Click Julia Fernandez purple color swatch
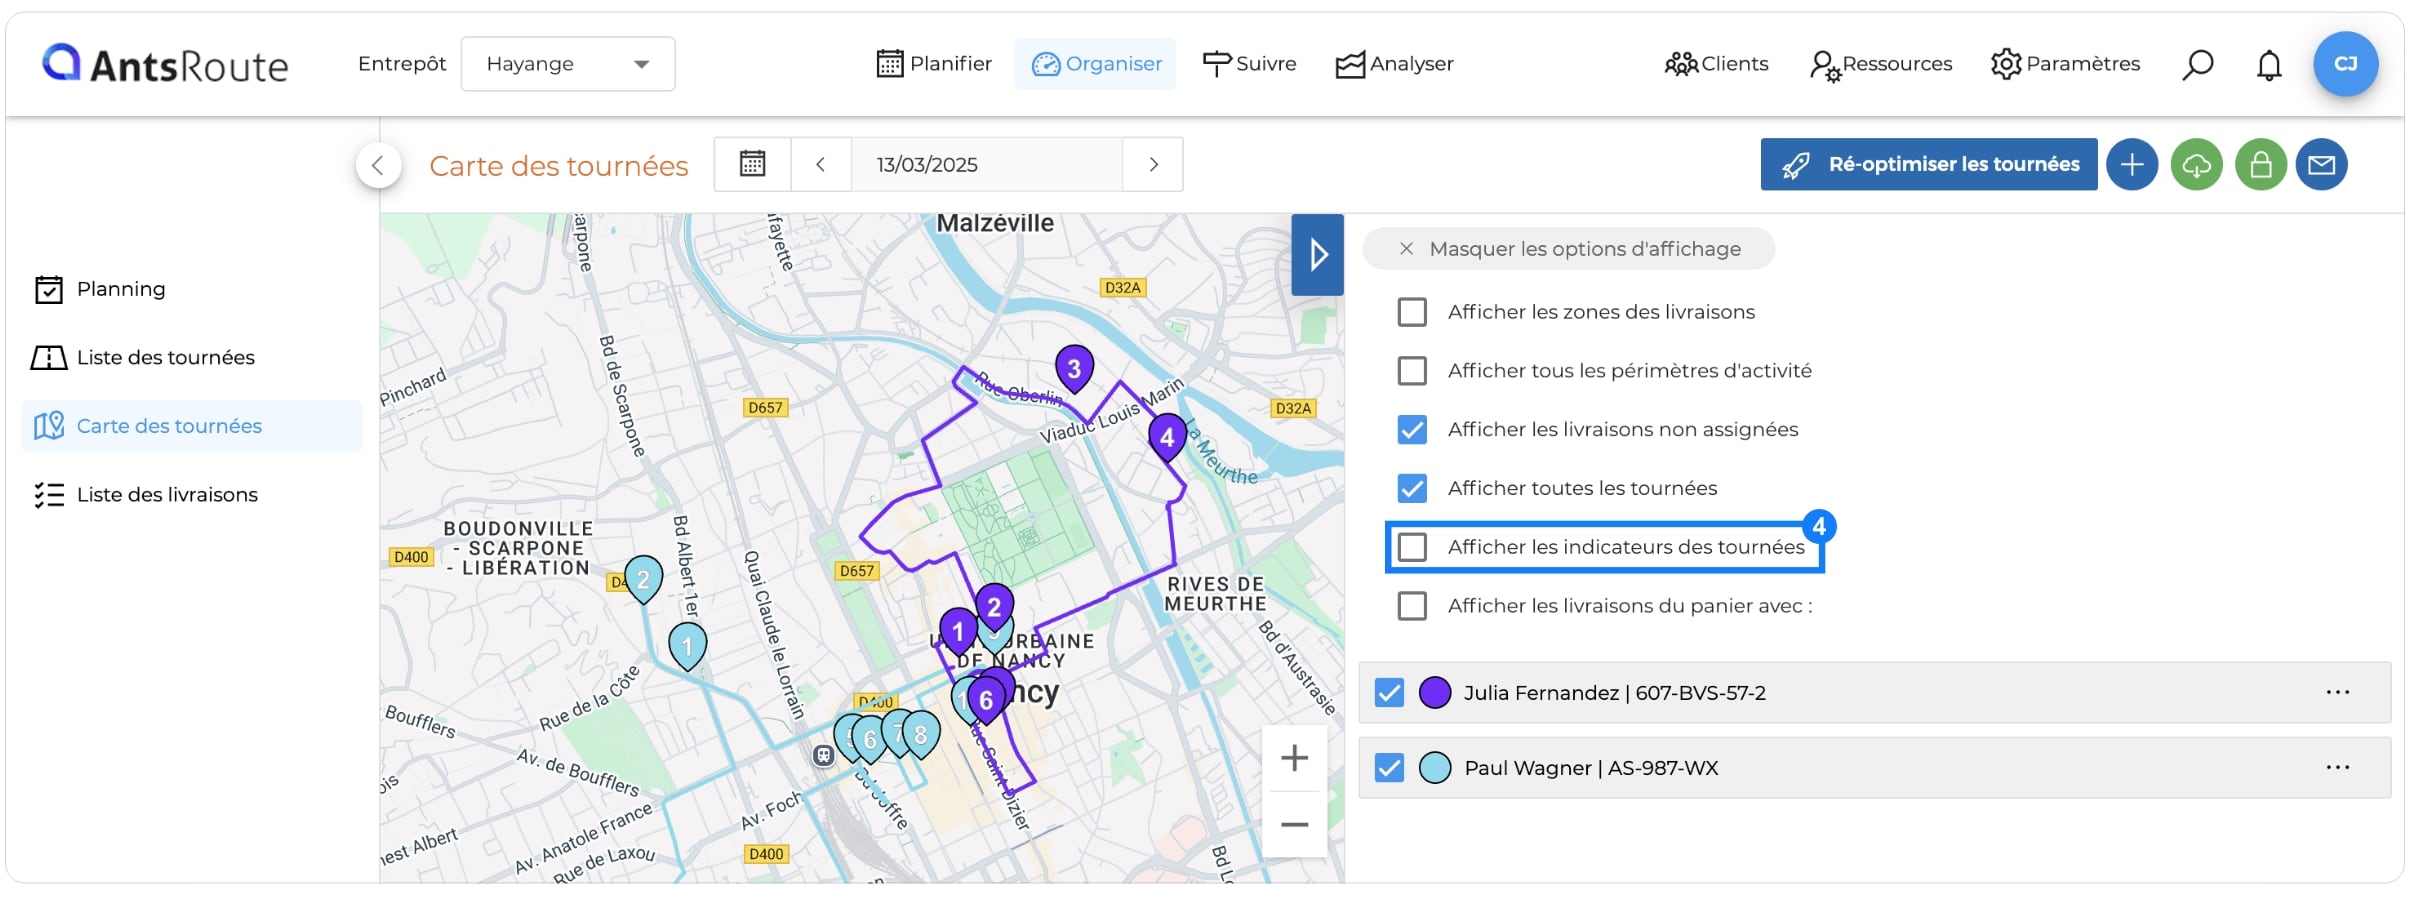 (1435, 692)
